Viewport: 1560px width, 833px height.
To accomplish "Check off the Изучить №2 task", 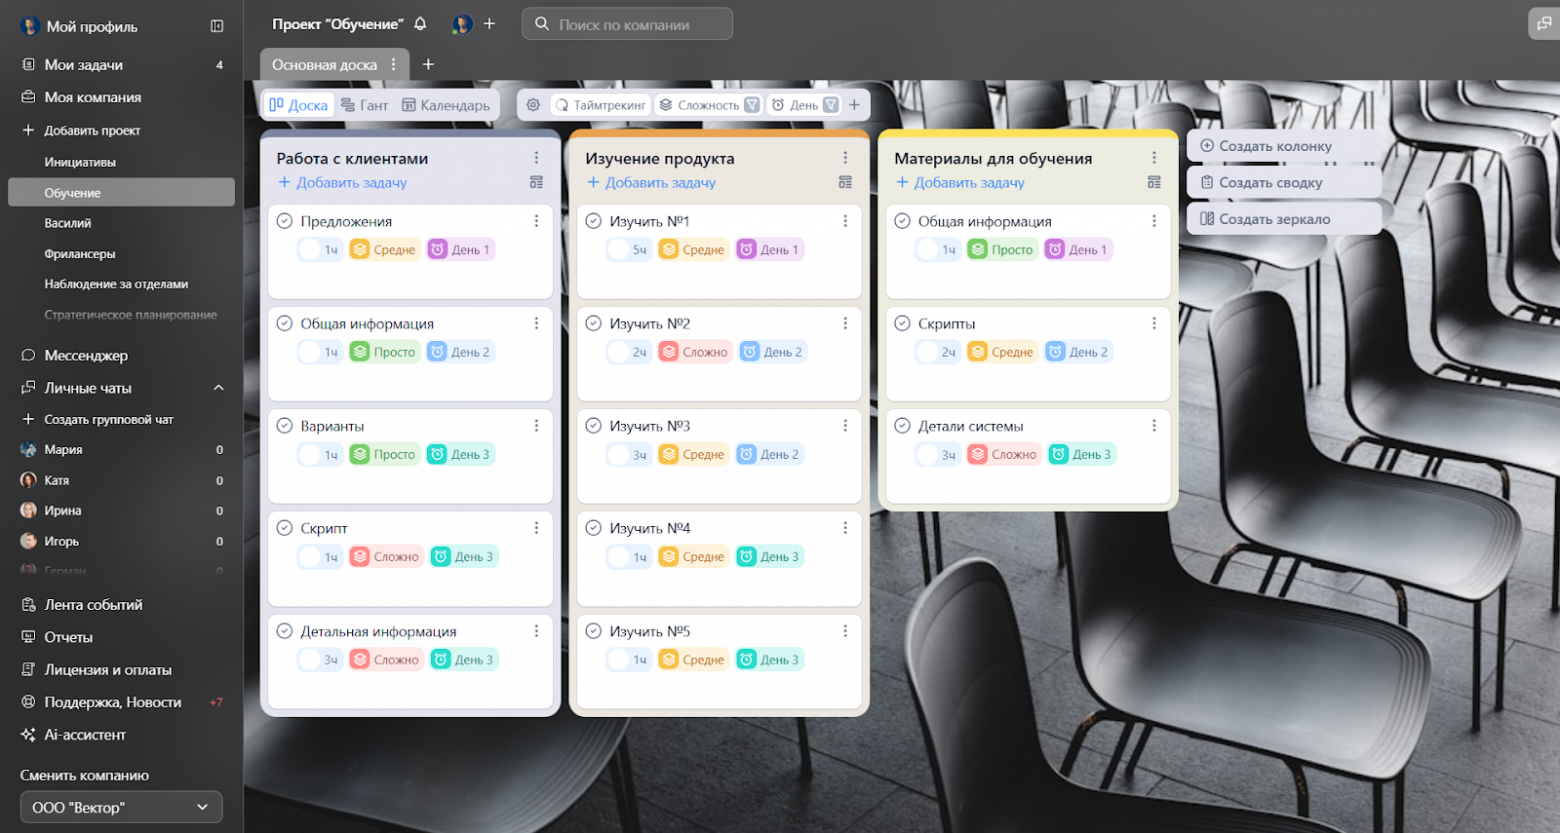I will tap(593, 323).
